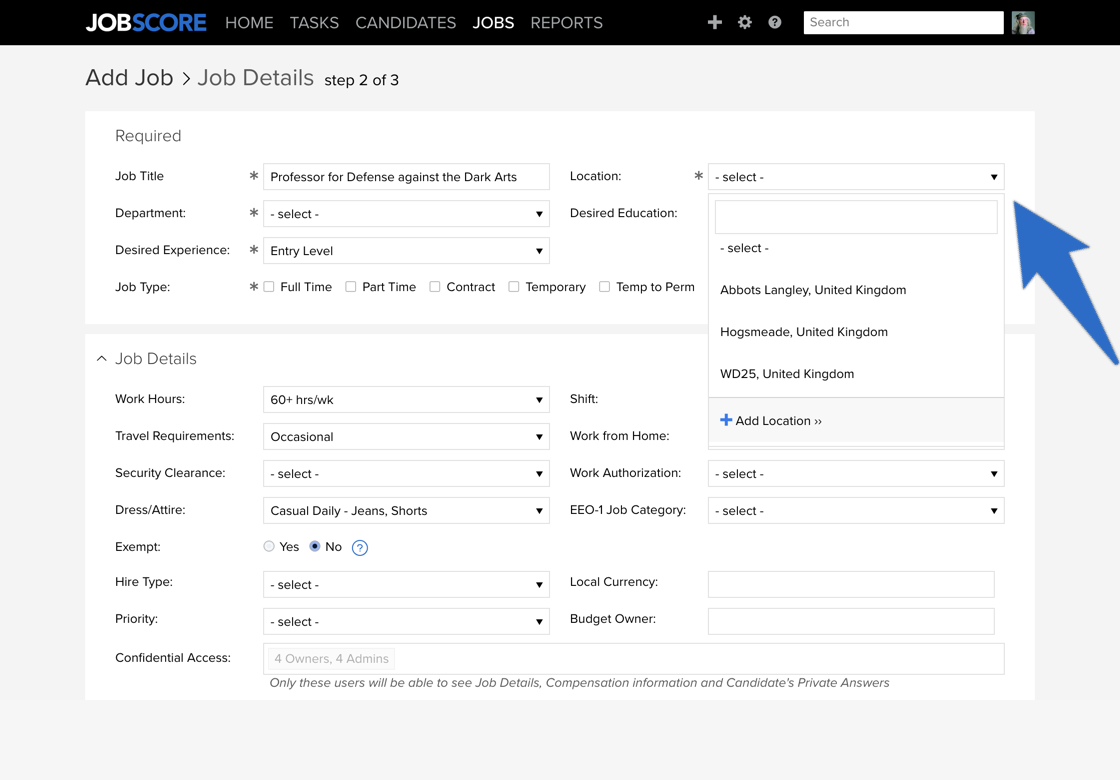The width and height of the screenshot is (1120, 780).
Task: Open the Hire Type dropdown
Action: click(x=406, y=584)
